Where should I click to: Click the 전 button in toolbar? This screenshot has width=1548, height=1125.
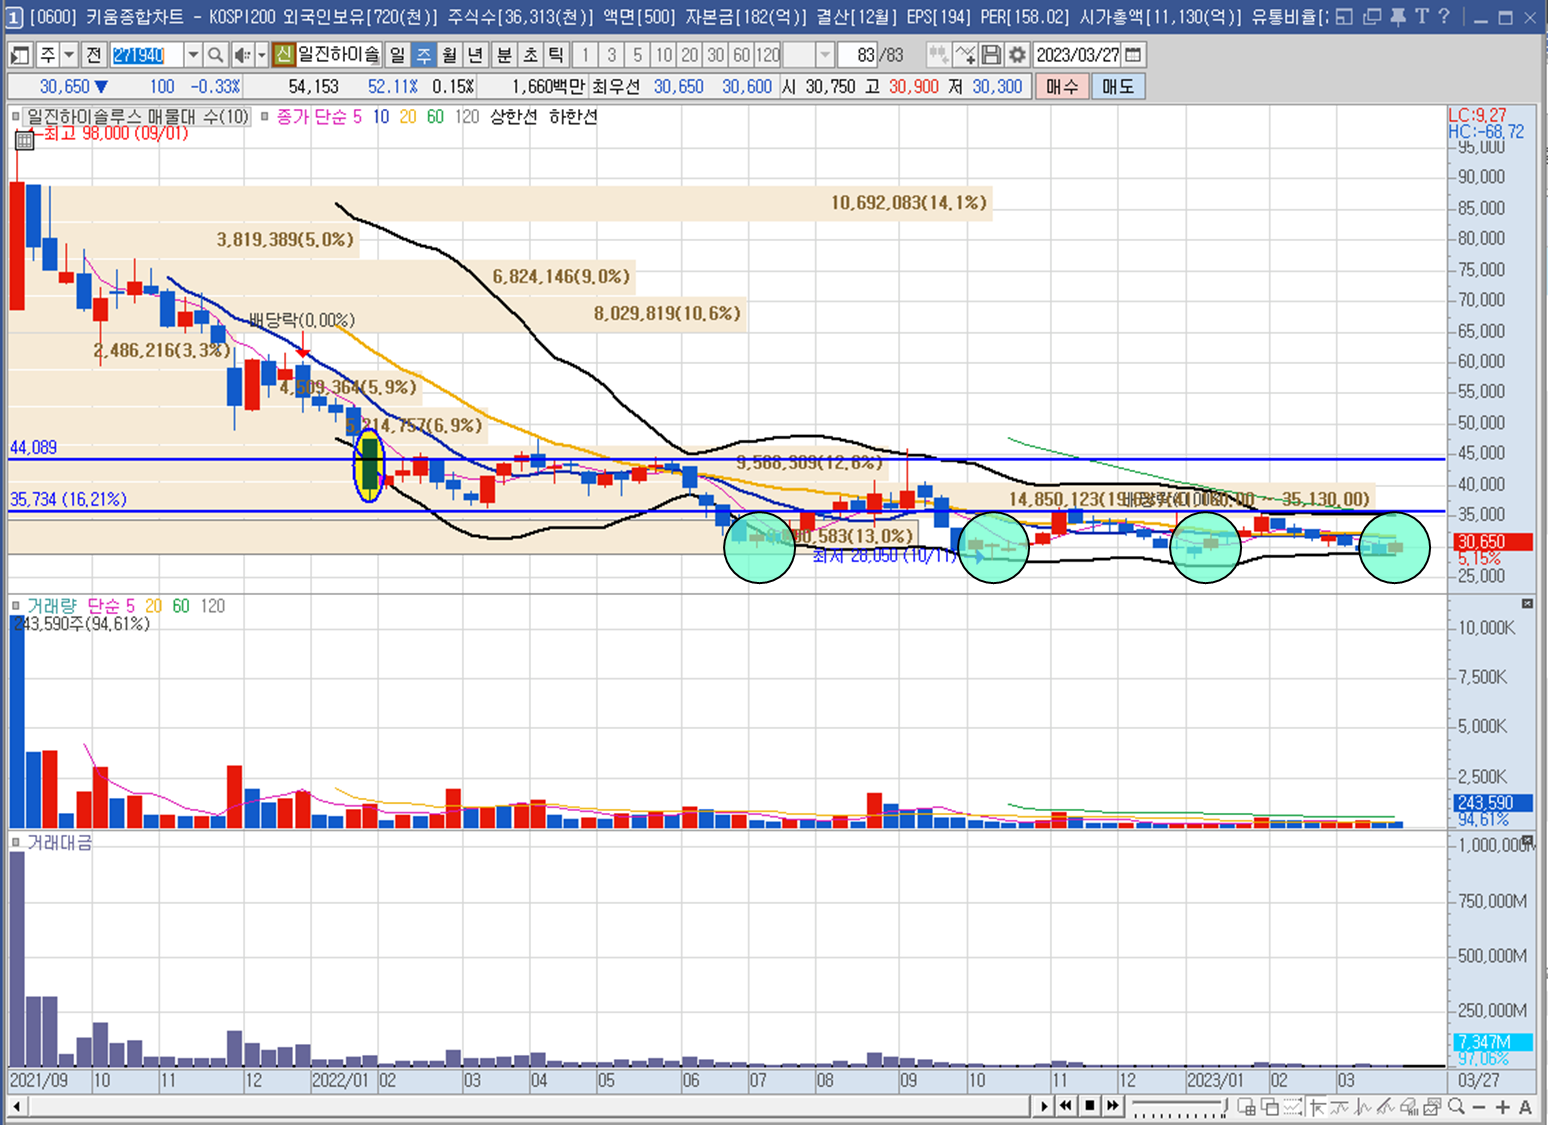click(94, 55)
